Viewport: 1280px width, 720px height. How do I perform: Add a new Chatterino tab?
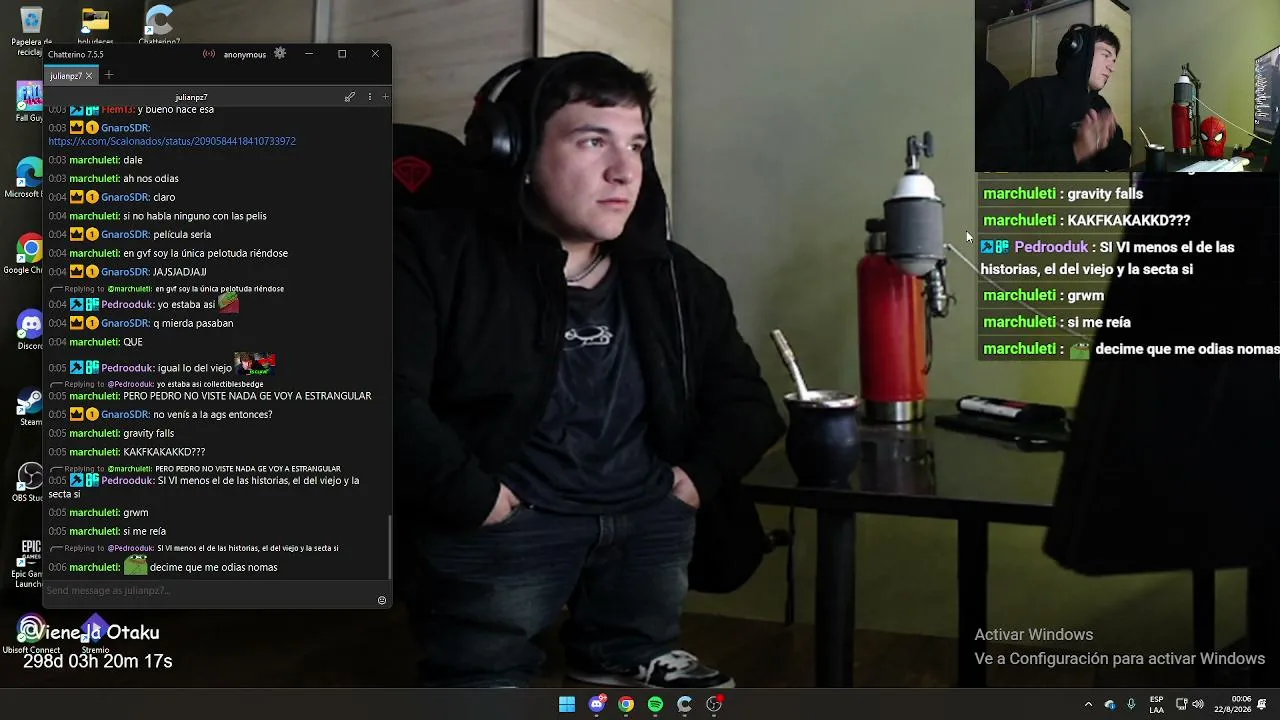(x=109, y=75)
